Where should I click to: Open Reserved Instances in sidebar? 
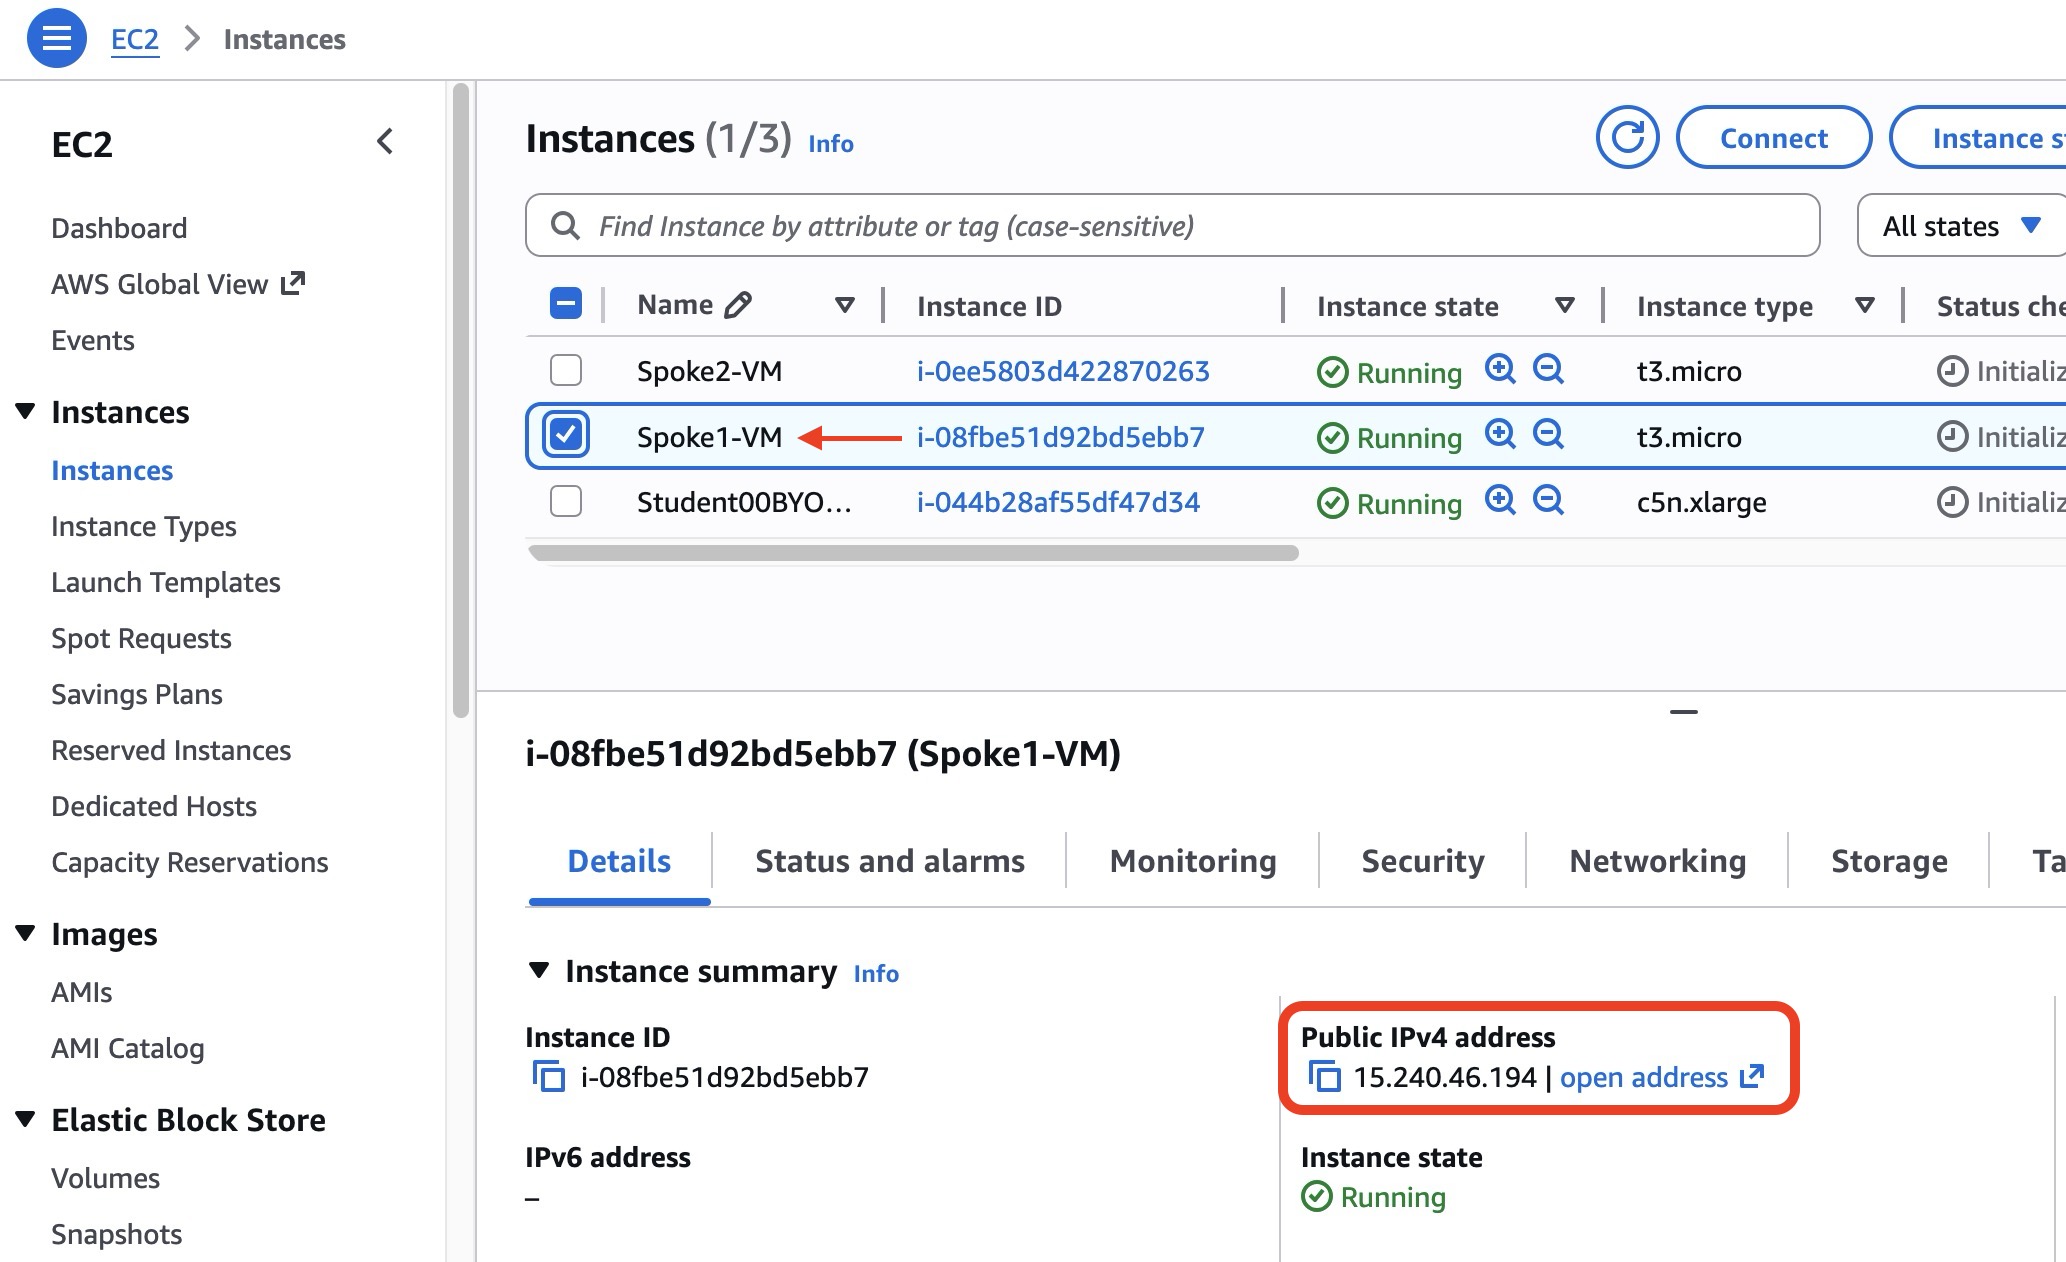point(171,750)
